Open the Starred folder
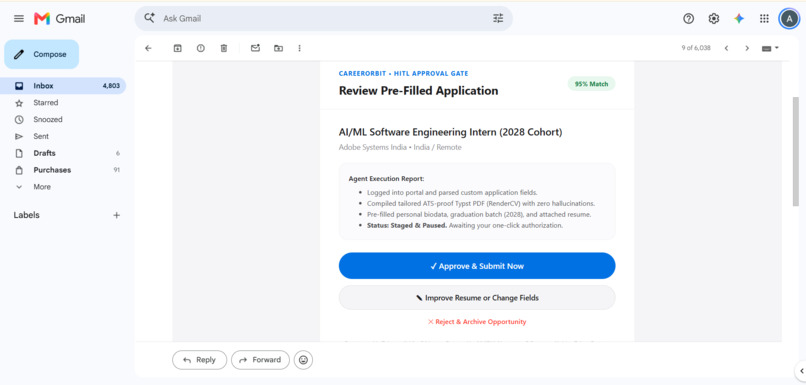The width and height of the screenshot is (806, 385). [63, 103]
